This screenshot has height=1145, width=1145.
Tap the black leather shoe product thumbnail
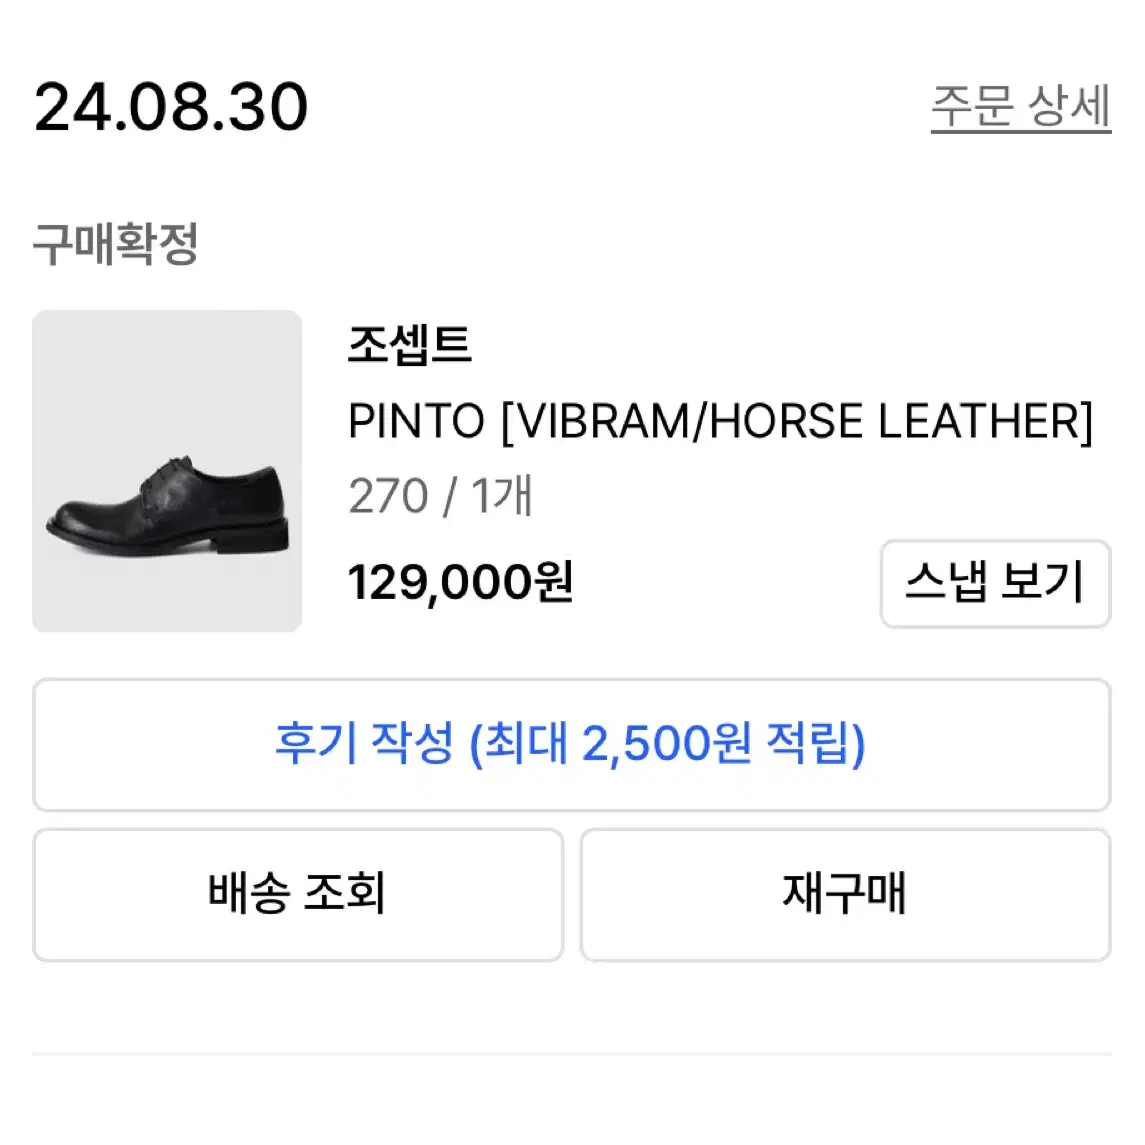pyautogui.click(x=166, y=471)
